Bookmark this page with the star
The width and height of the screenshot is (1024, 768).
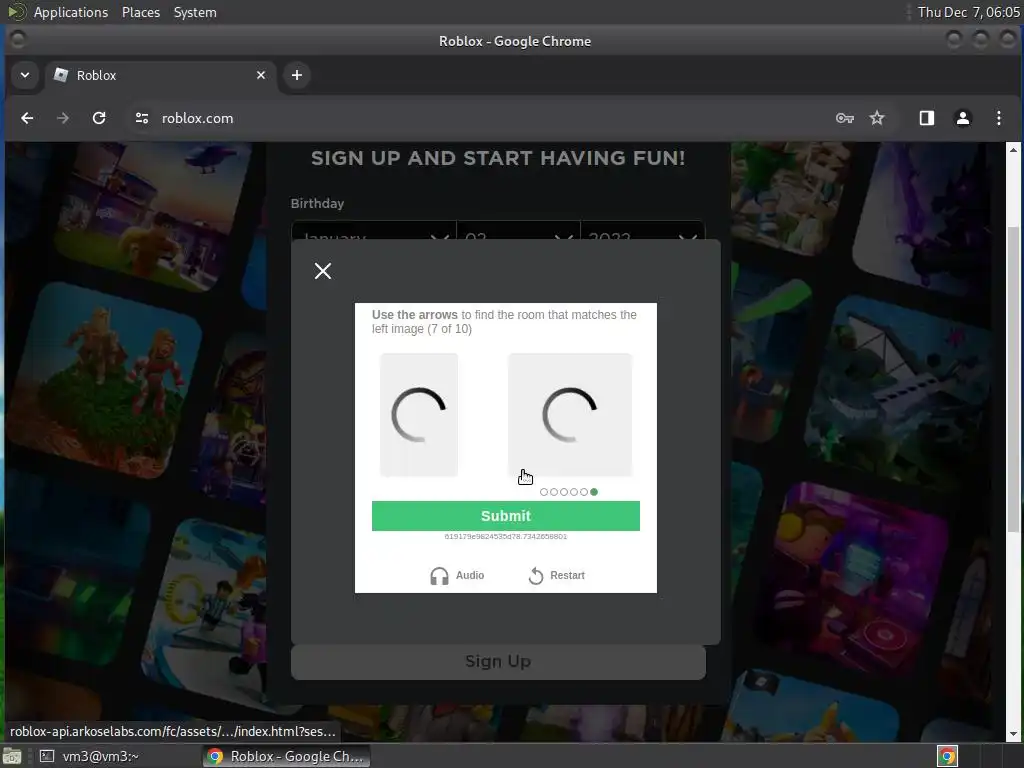point(877,118)
